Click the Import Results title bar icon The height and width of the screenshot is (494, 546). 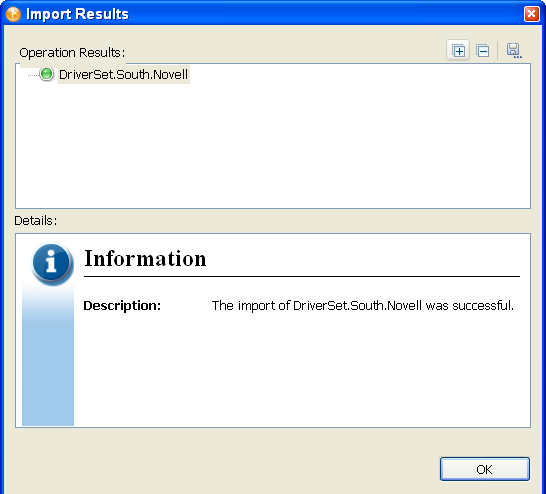[13, 14]
